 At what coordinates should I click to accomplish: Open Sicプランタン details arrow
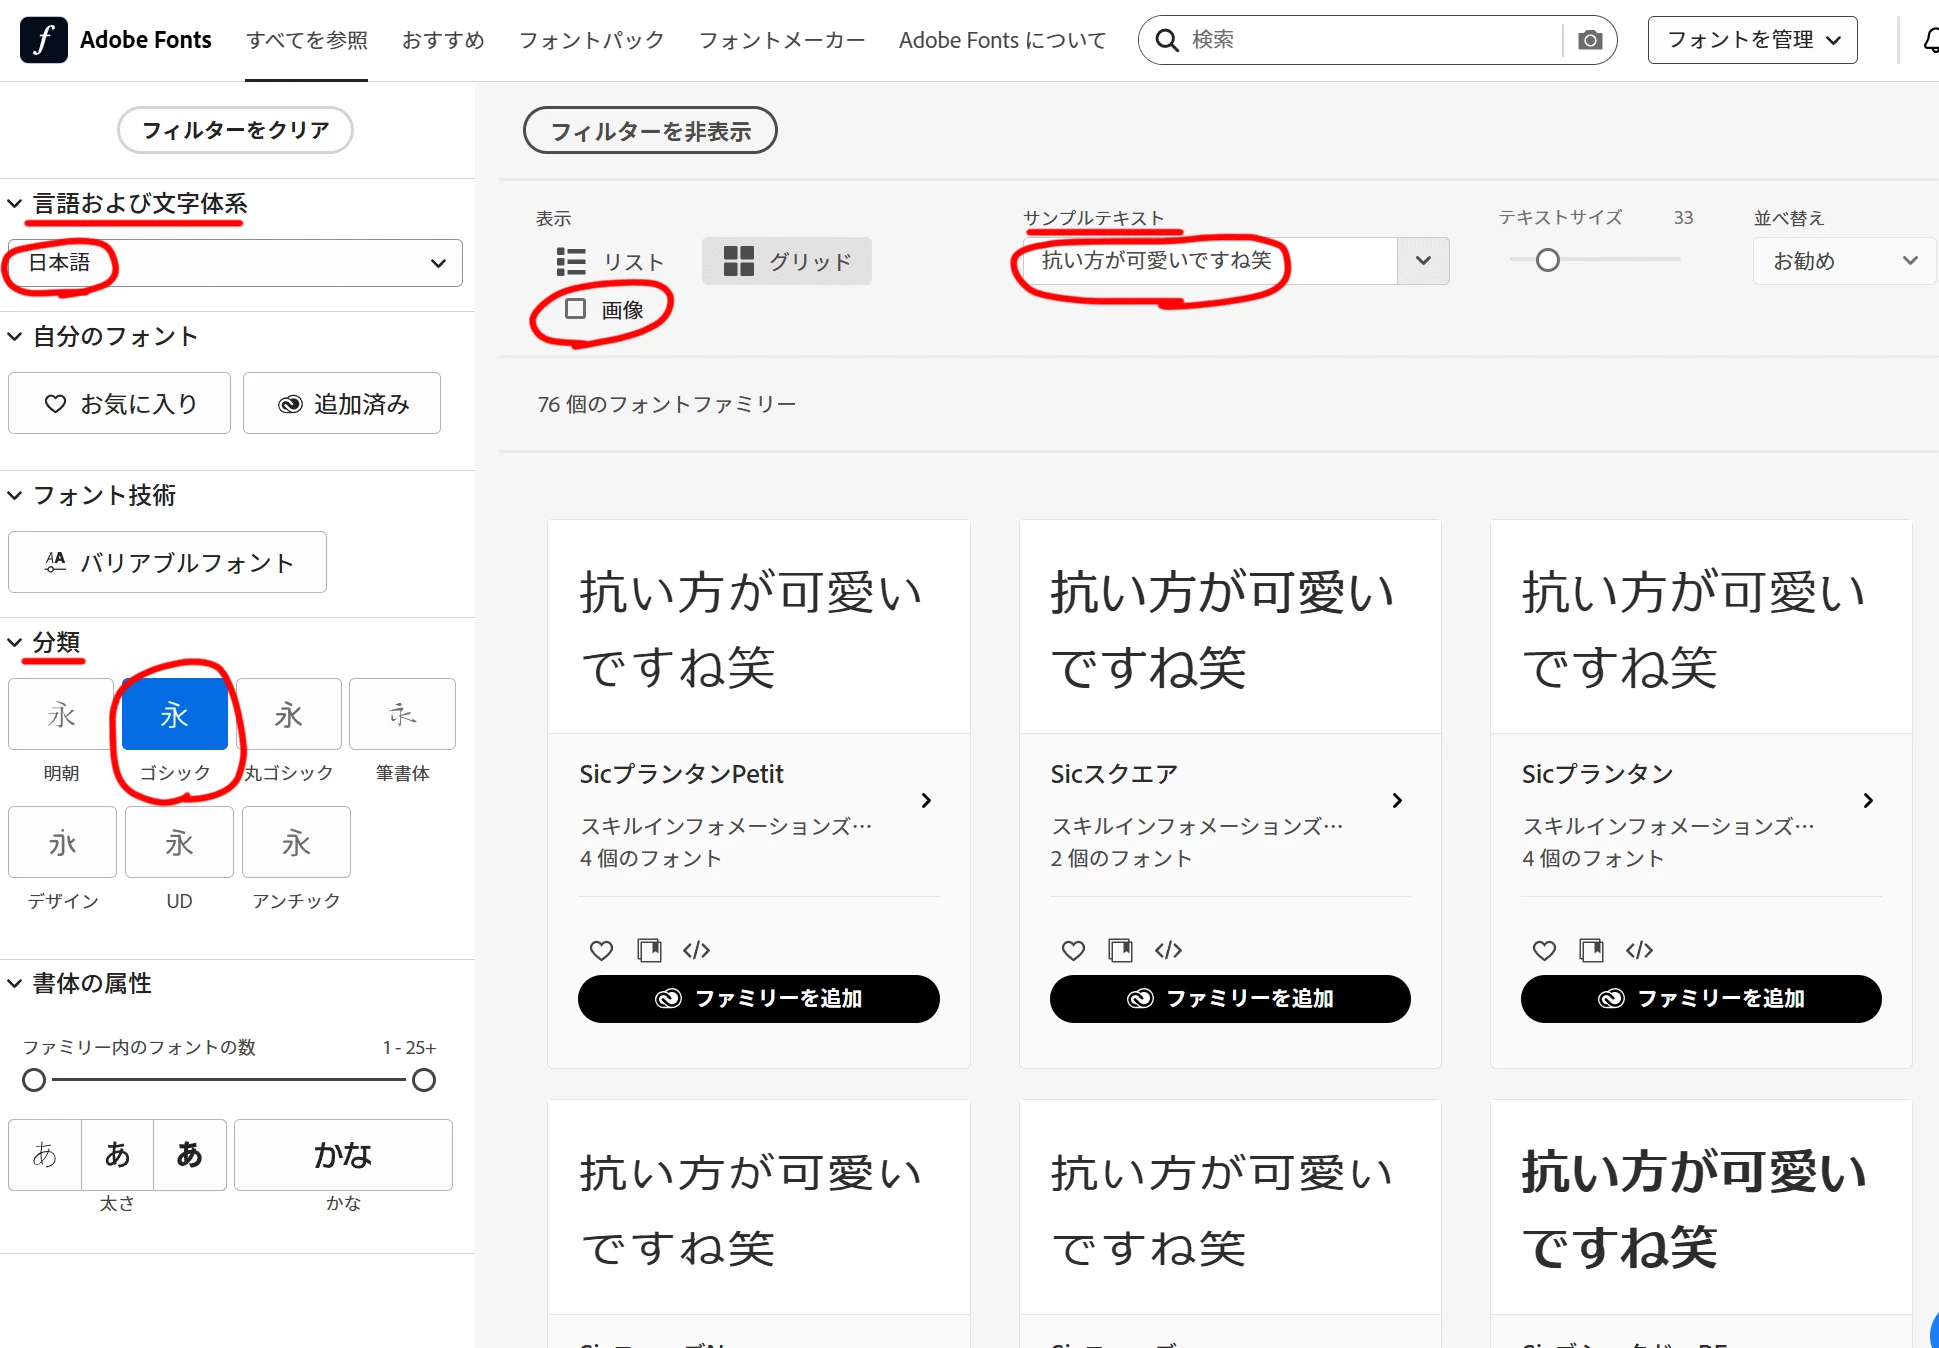tap(1868, 801)
